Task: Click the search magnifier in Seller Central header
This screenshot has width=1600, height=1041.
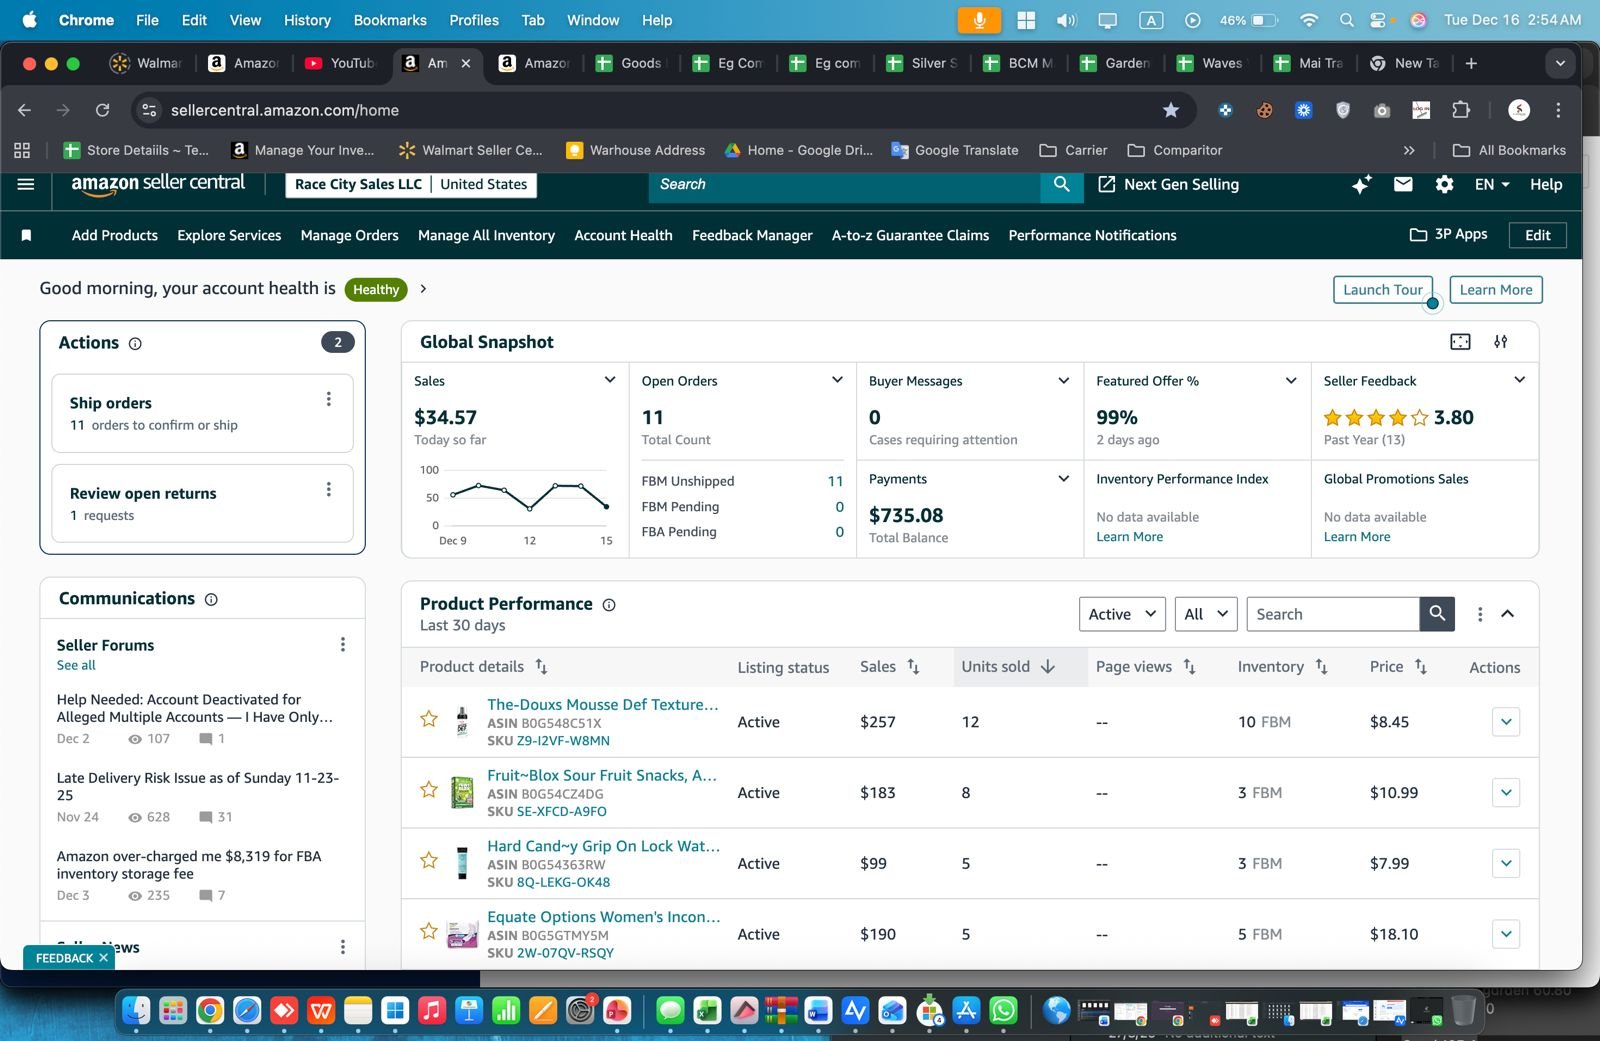Action: tap(1061, 184)
